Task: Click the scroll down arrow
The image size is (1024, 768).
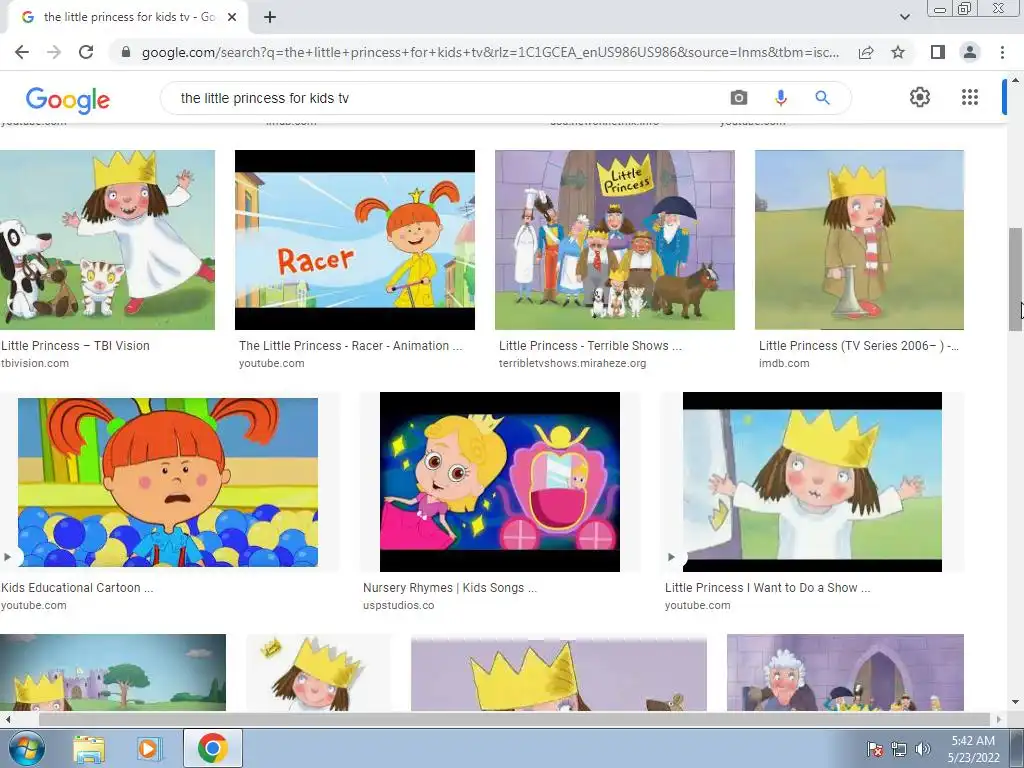Action: point(1015,702)
